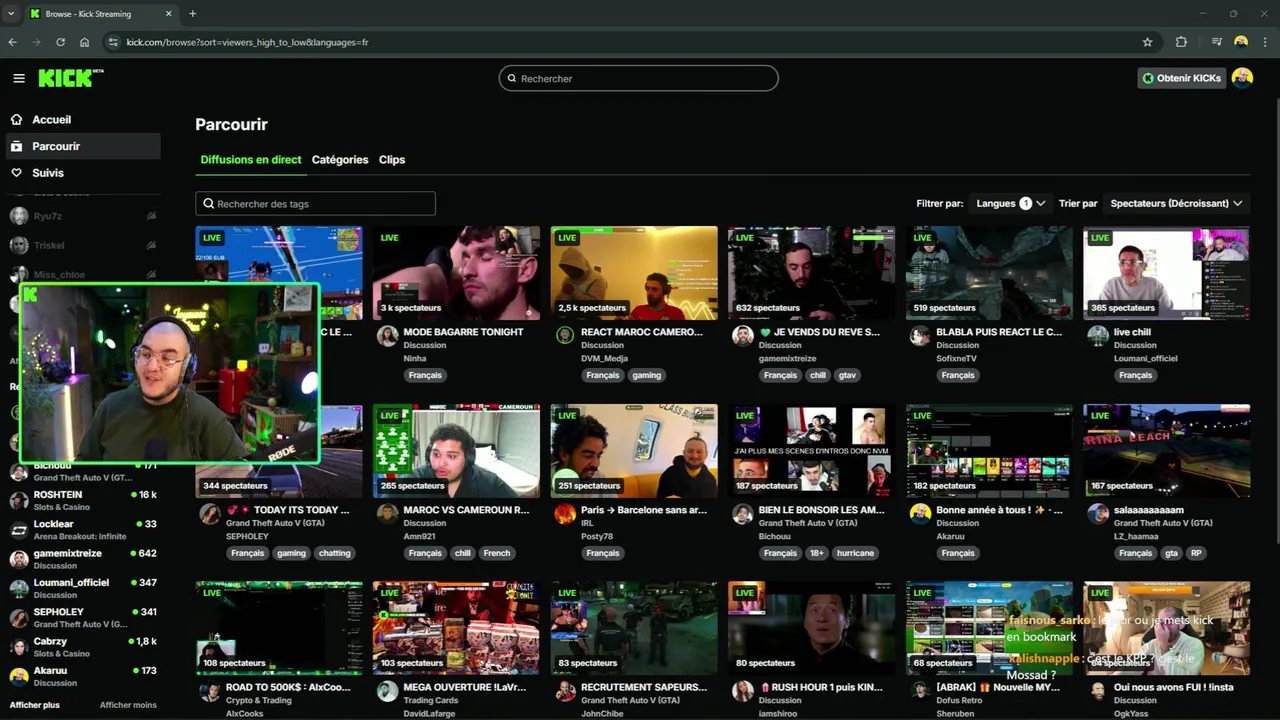
Task: Click Afficher moins in the sidebar
Action: pyautogui.click(x=128, y=705)
